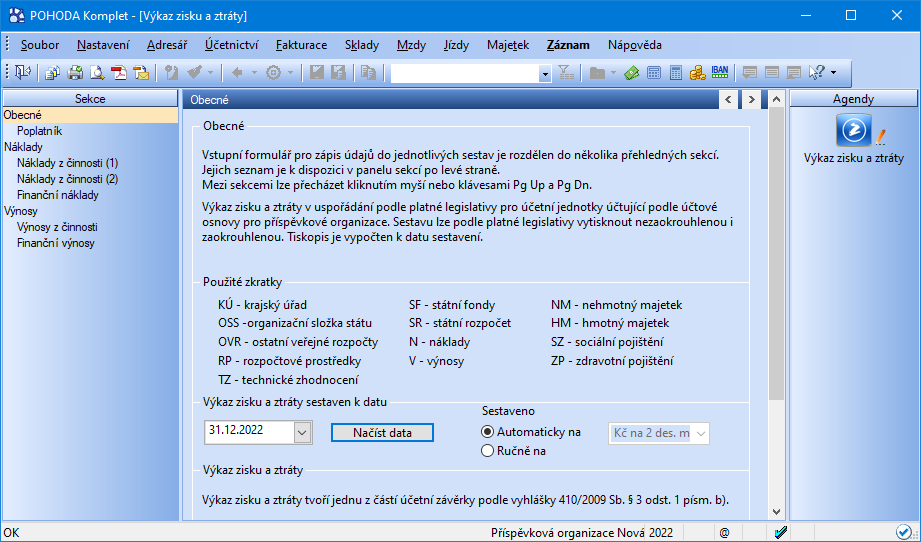Export to PDF using toolbar icon
Screen dimensions: 921x542
coord(119,73)
